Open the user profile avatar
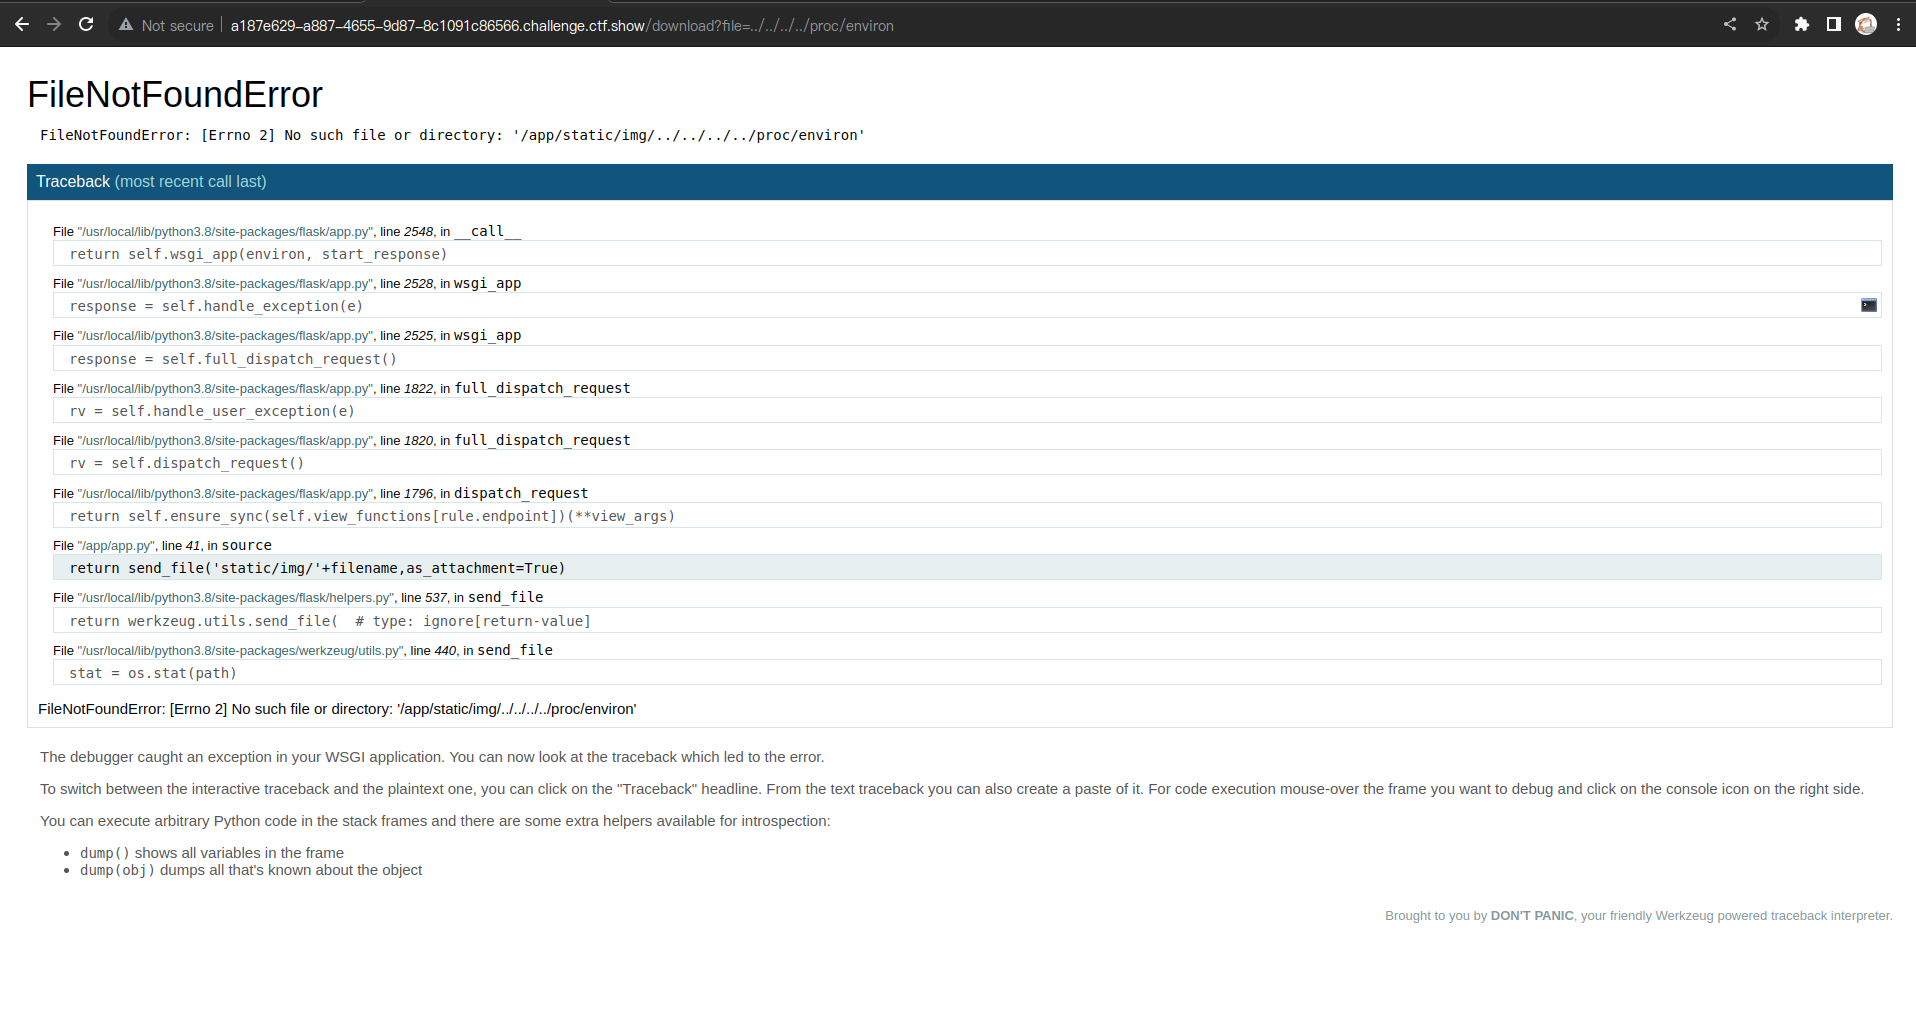 pos(1866,24)
